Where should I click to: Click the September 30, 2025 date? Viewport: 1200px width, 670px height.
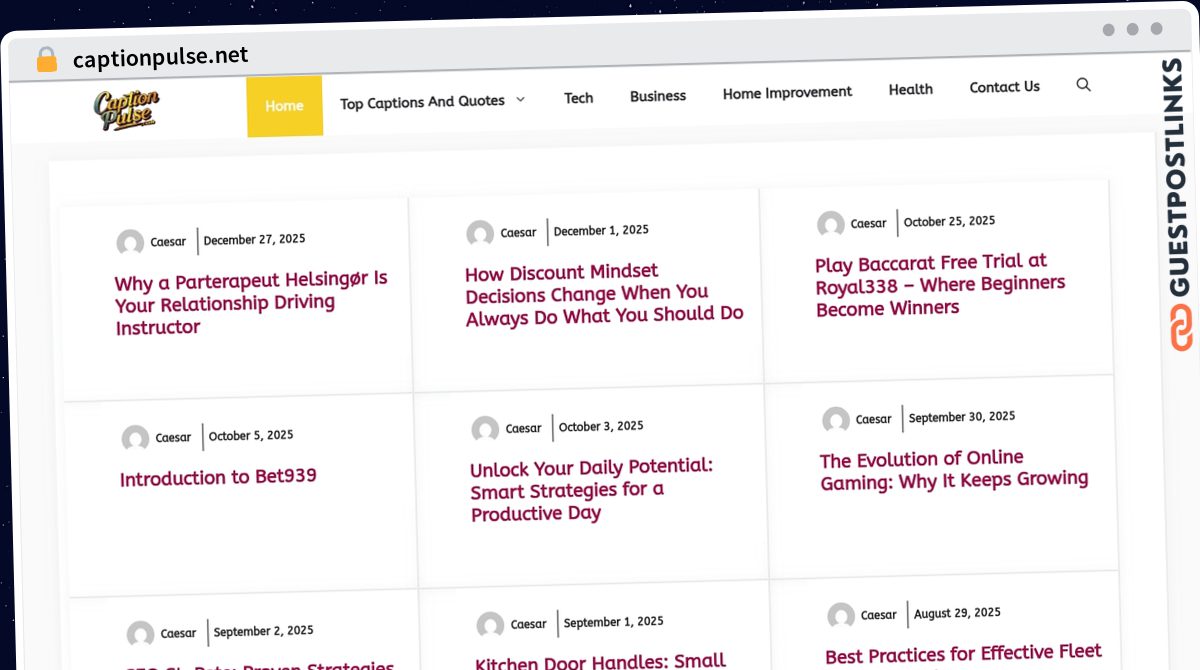coord(962,418)
